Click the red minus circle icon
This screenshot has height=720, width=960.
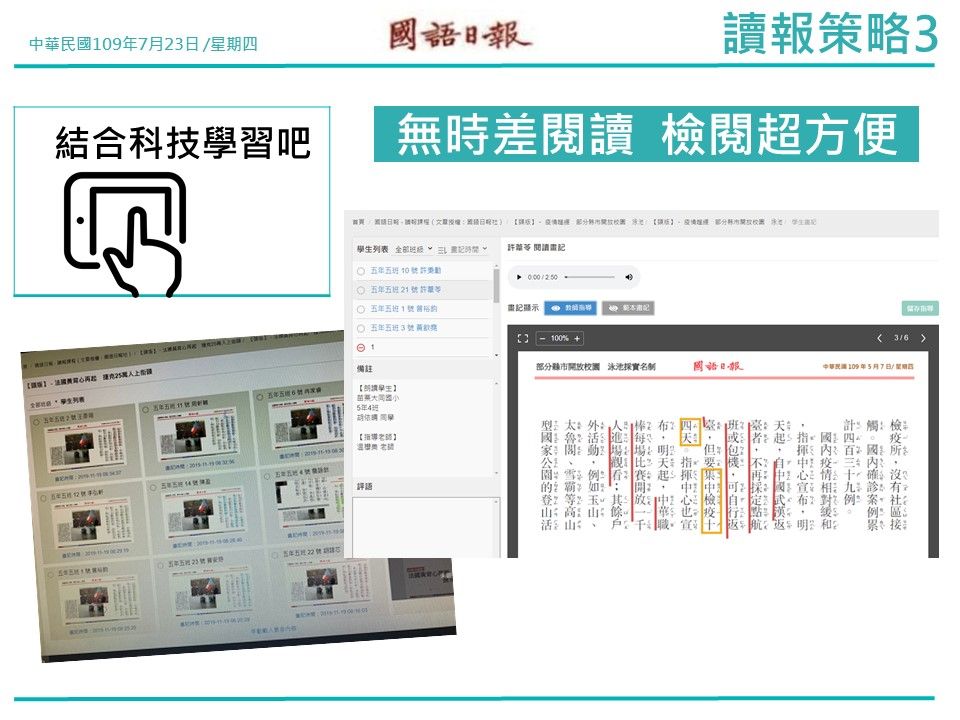pyautogui.click(x=360, y=347)
